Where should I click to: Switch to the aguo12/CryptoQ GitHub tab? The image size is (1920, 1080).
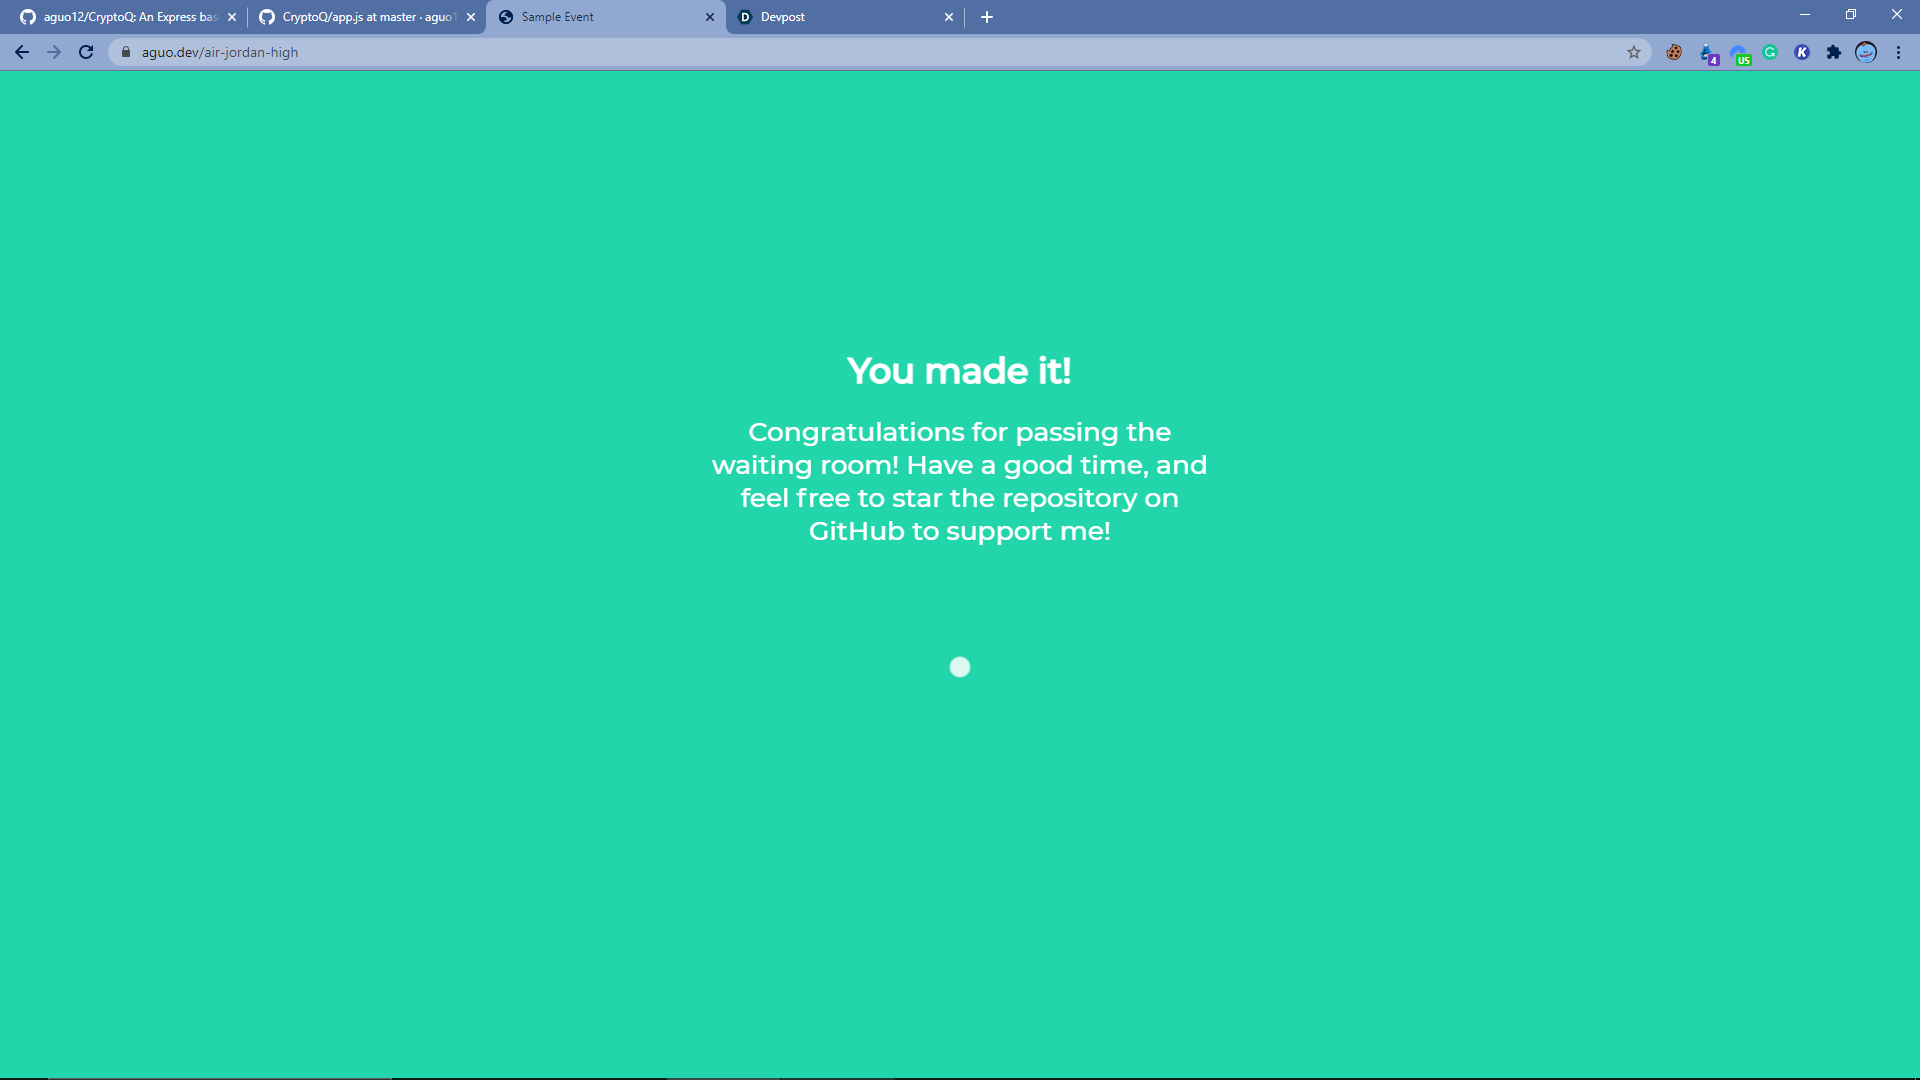tap(120, 17)
